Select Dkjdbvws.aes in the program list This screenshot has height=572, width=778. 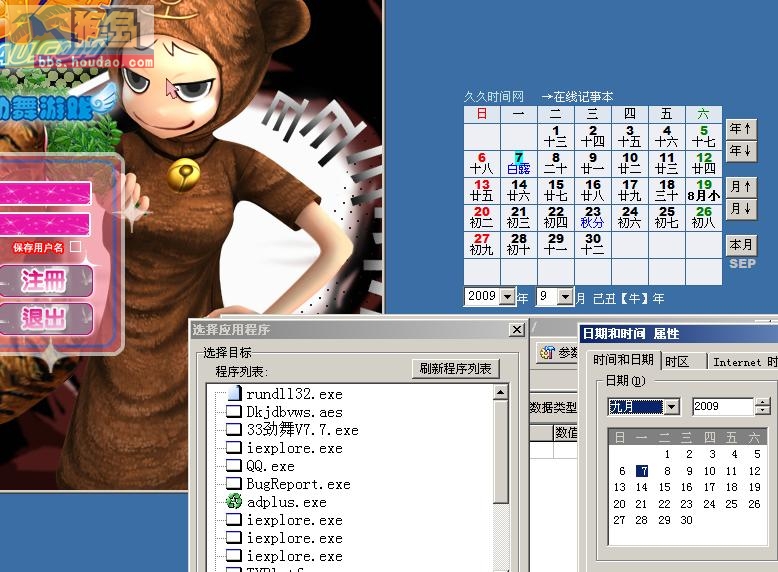click(294, 412)
